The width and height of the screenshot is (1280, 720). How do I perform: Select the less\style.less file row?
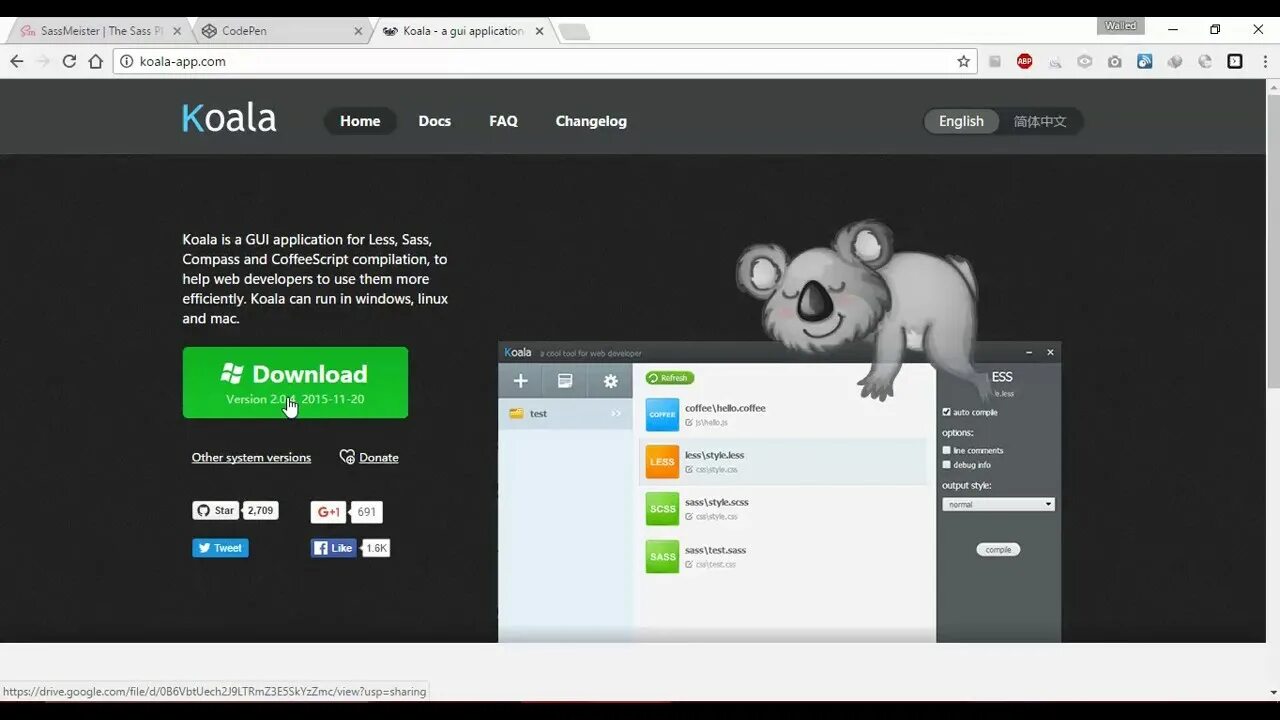(783, 462)
